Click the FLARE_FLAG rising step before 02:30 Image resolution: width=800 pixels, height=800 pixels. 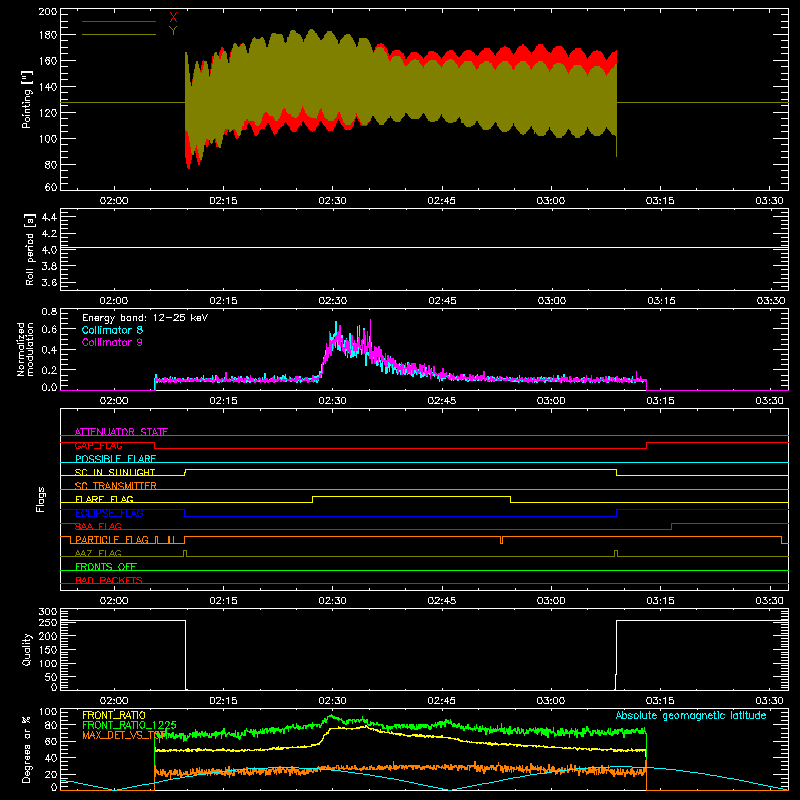click(x=312, y=499)
